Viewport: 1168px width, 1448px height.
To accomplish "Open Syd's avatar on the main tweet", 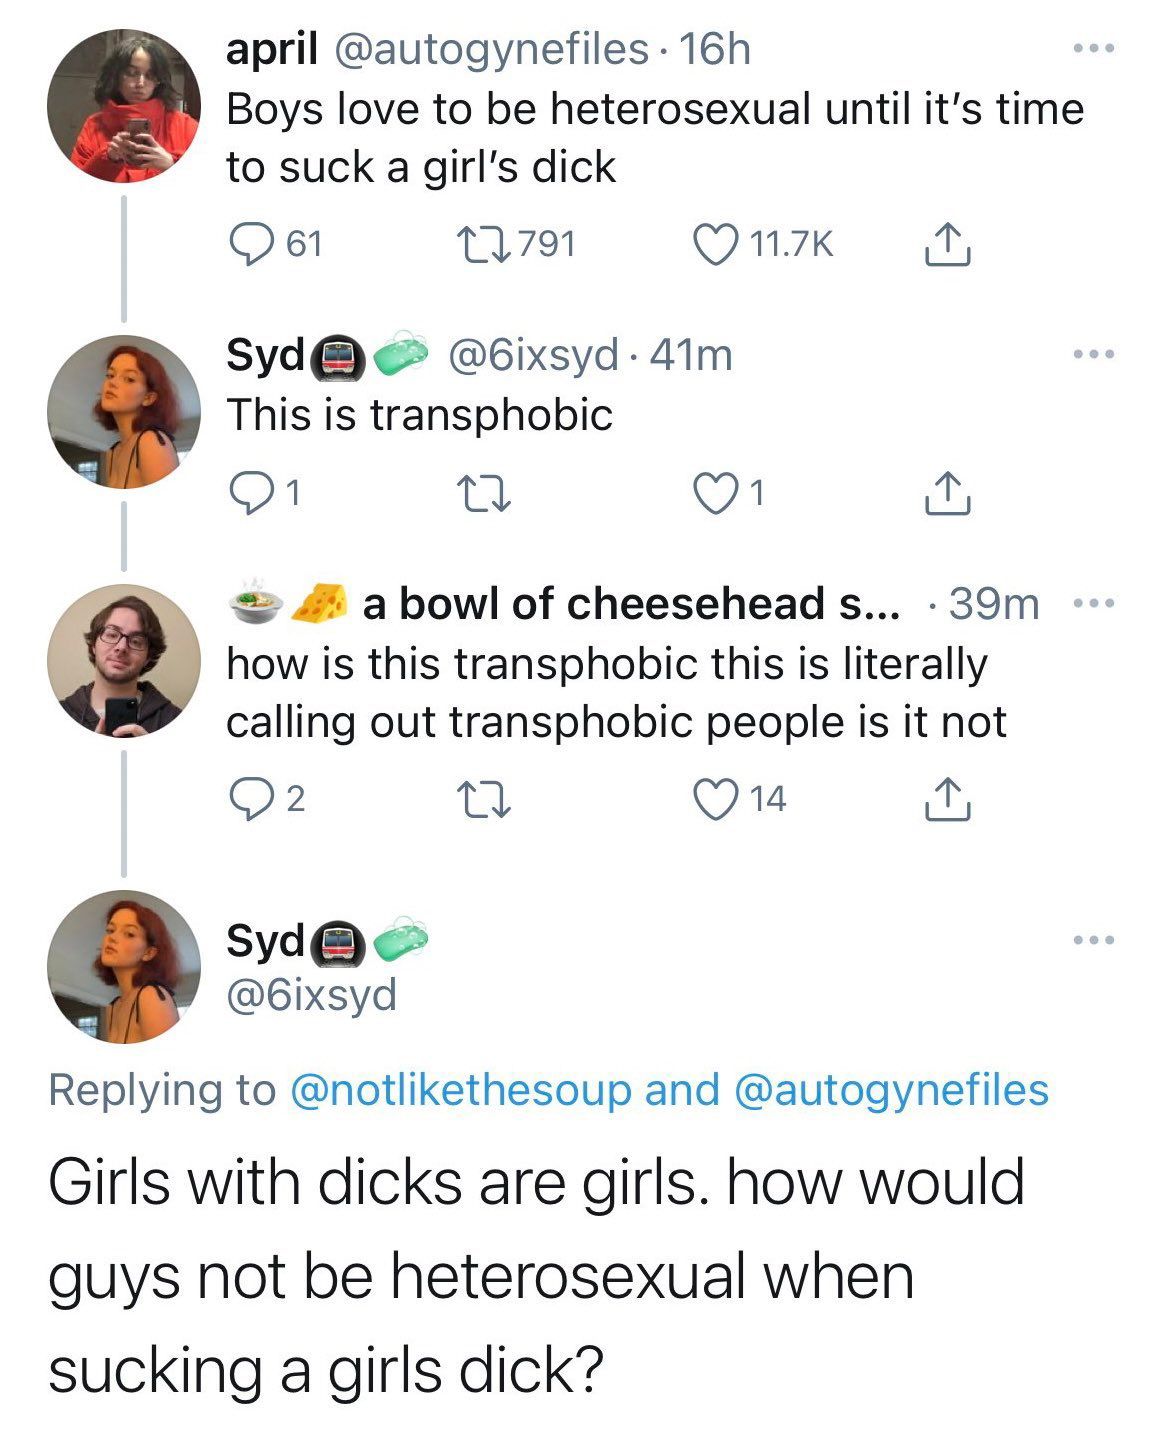I will click(x=124, y=966).
